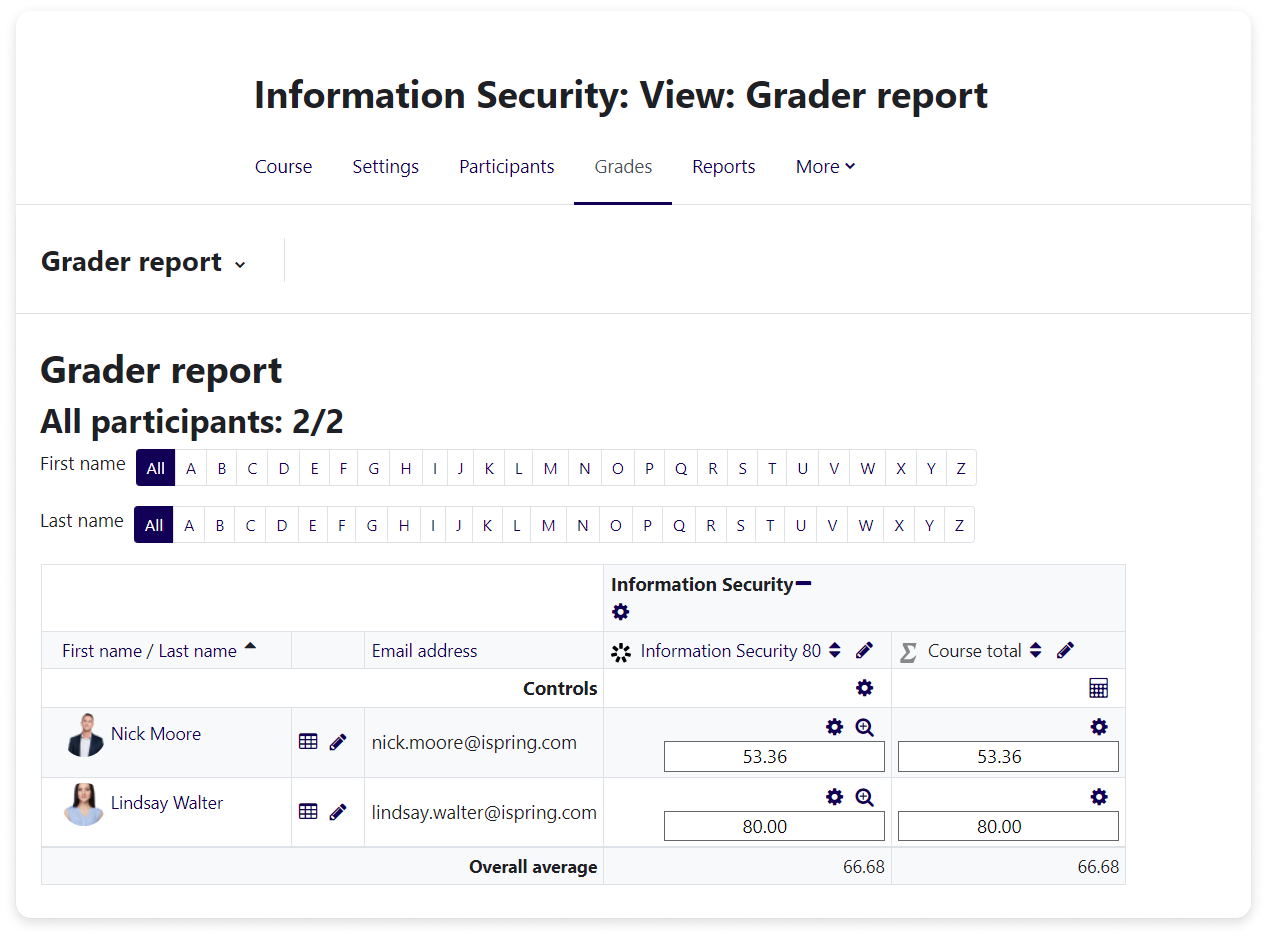
Task: Open Lindsay Walter's profile link
Action: pyautogui.click(x=167, y=803)
